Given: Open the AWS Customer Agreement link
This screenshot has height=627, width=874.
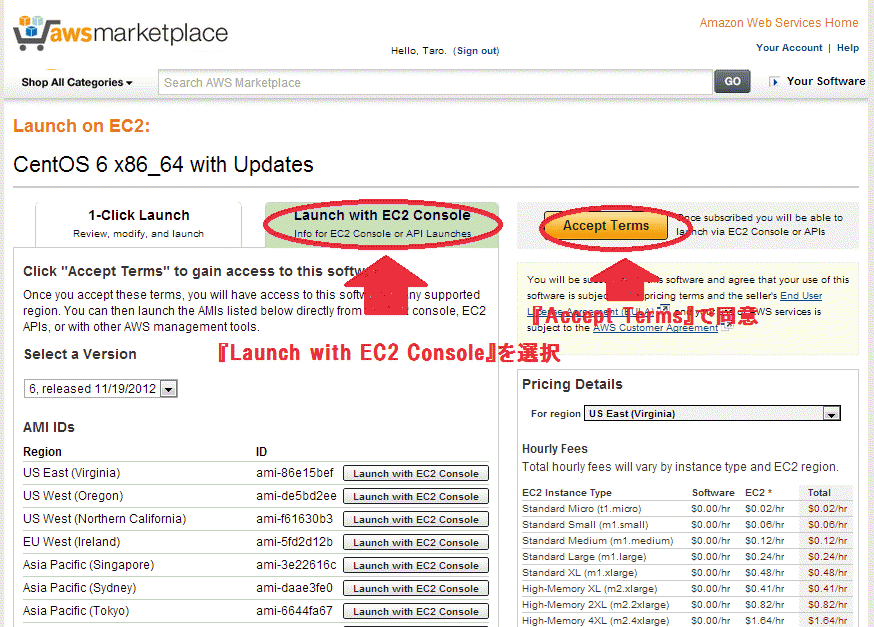Looking at the screenshot, I should (655, 328).
